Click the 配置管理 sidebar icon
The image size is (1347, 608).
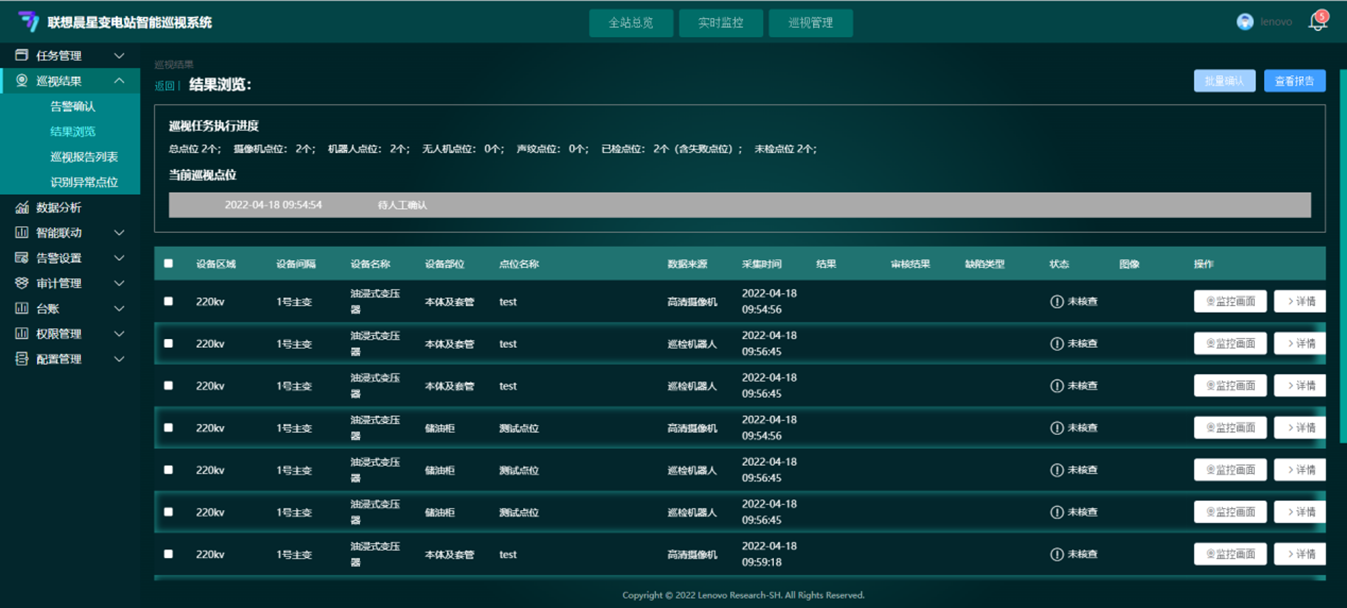pos(22,359)
